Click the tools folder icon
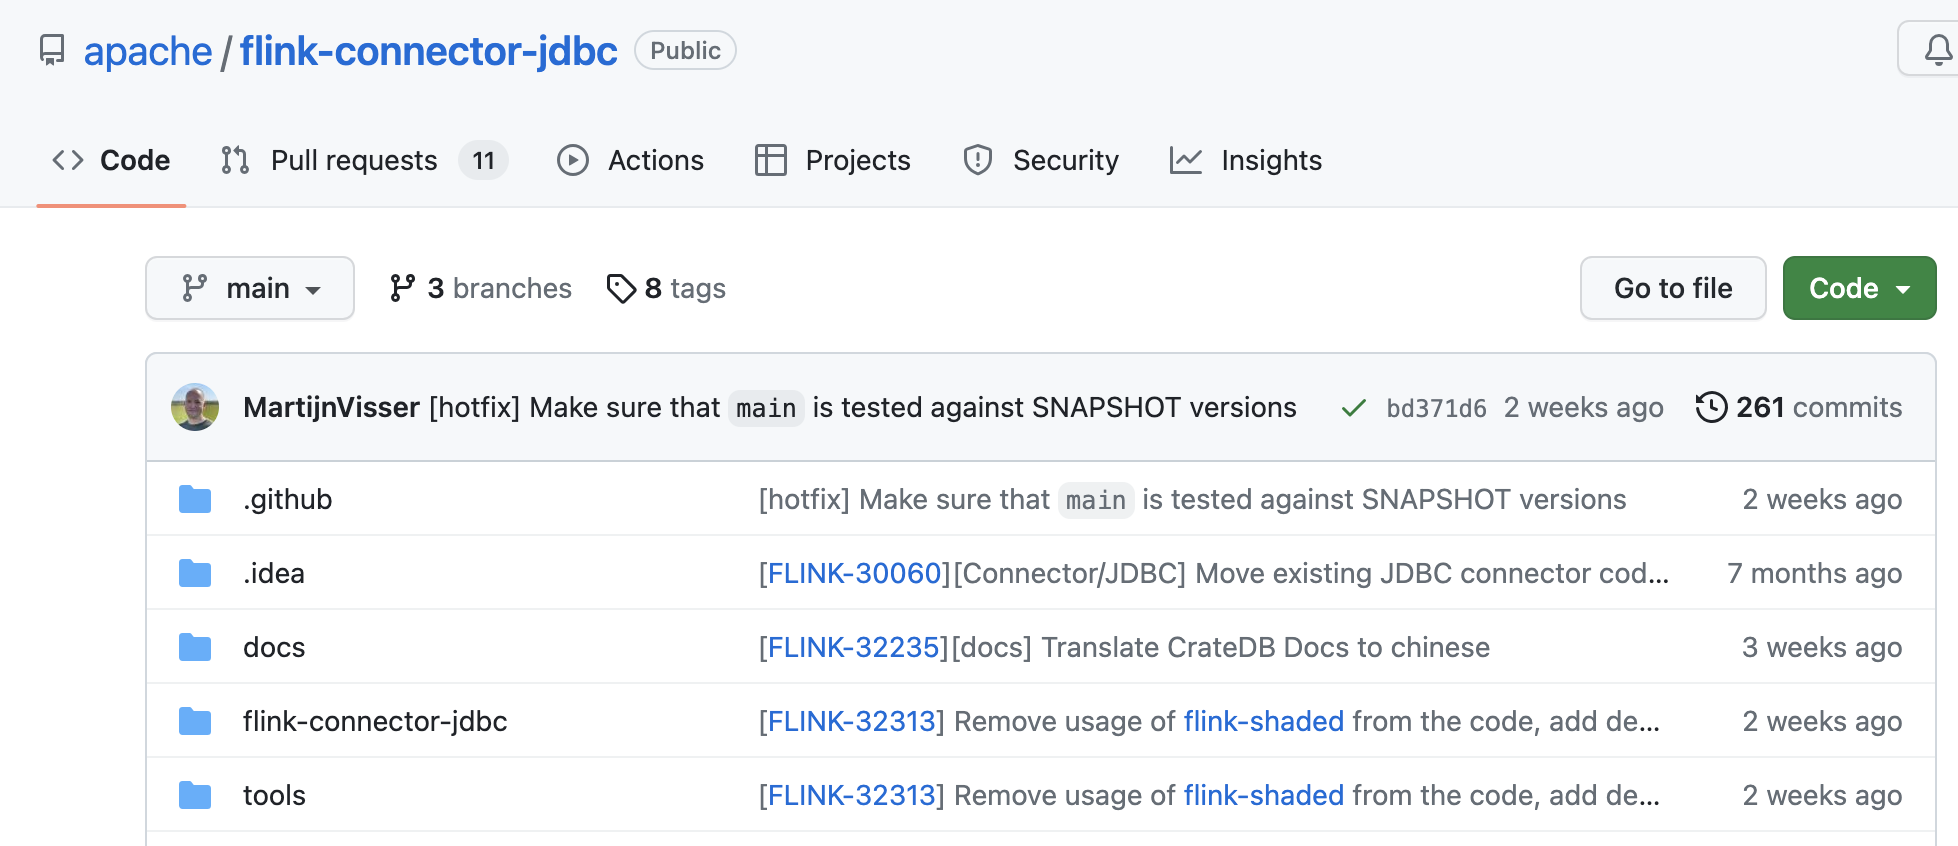This screenshot has height=846, width=1958. click(195, 795)
